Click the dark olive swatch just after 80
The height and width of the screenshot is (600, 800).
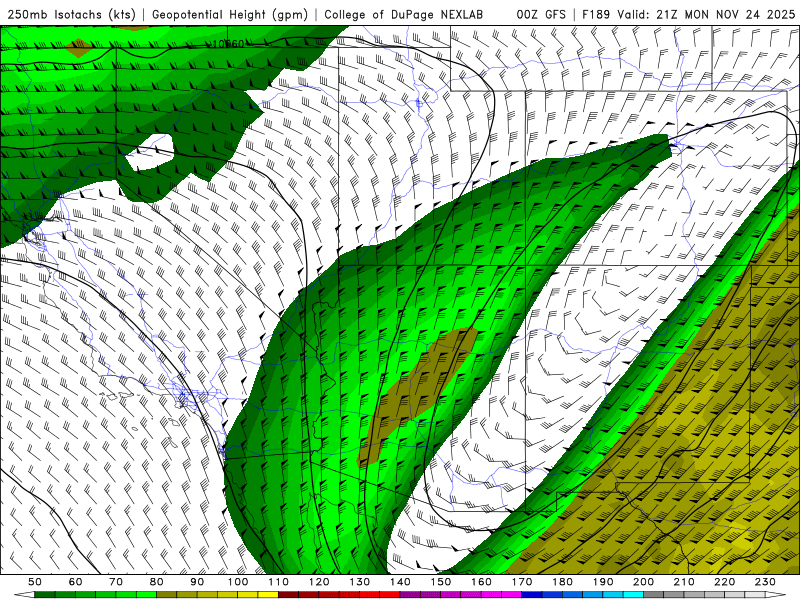point(167,595)
